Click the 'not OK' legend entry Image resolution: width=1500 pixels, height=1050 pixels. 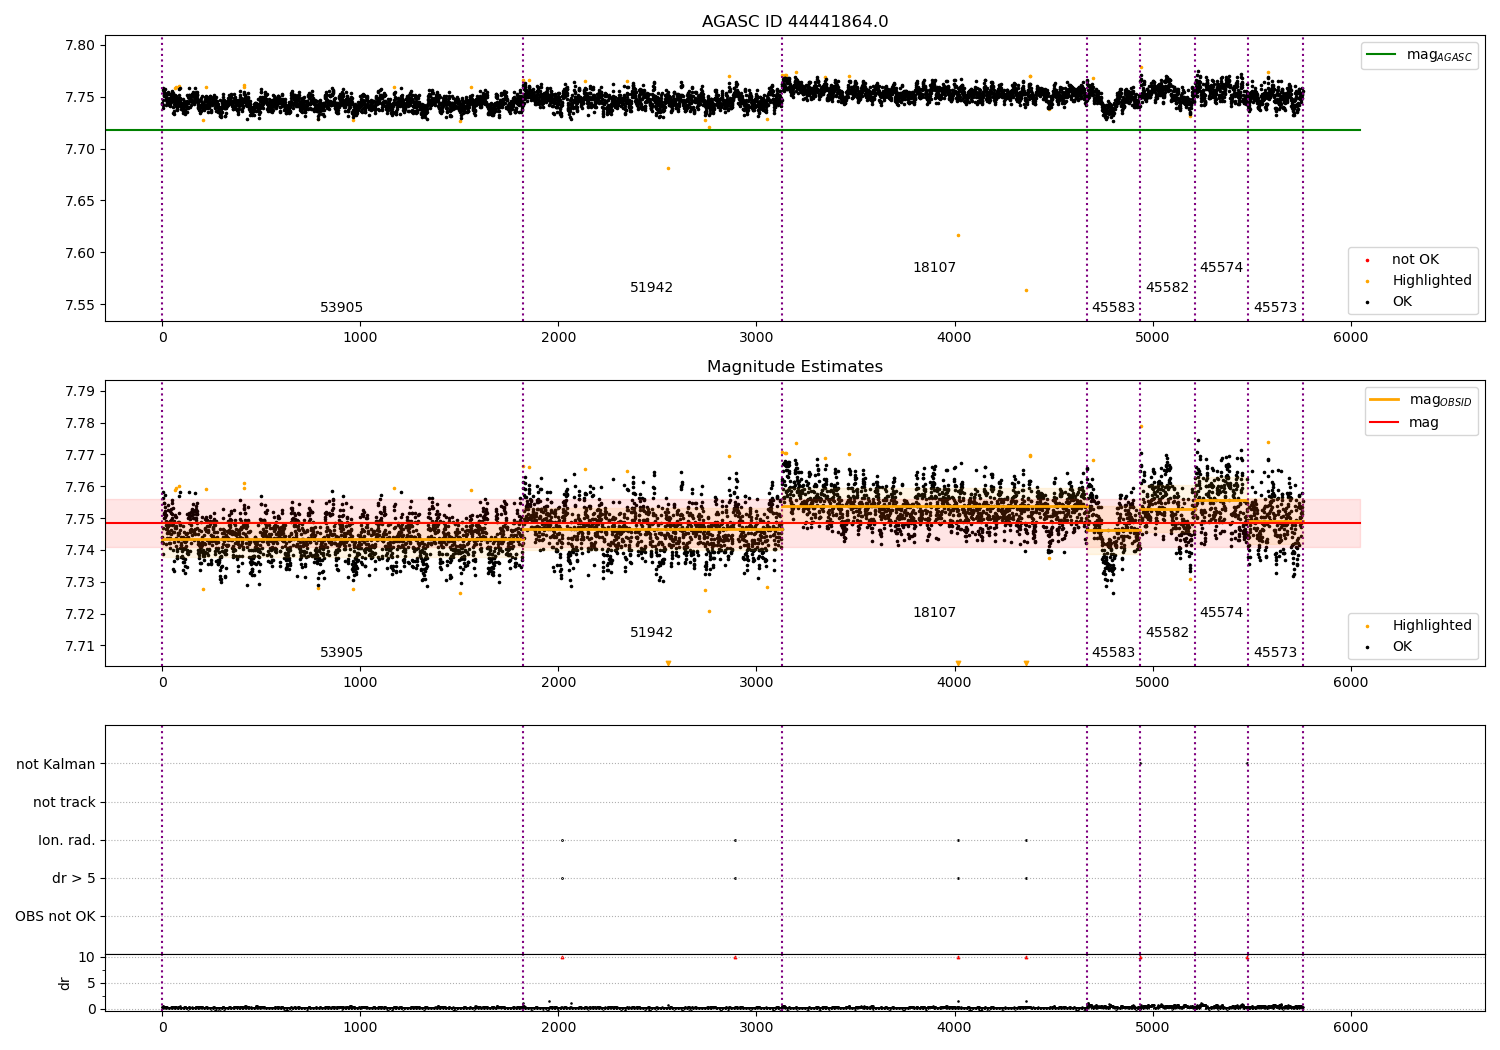tap(1415, 260)
